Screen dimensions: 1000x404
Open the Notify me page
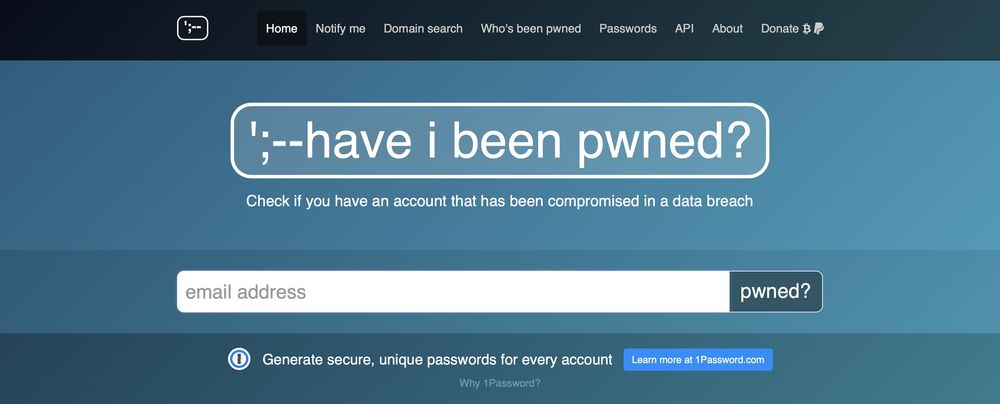click(340, 29)
